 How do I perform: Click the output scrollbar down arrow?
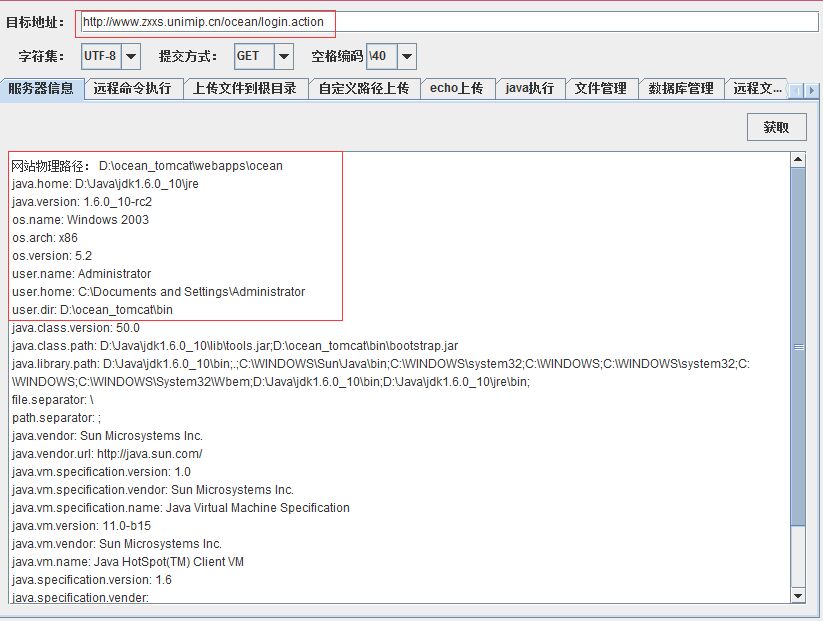point(798,595)
